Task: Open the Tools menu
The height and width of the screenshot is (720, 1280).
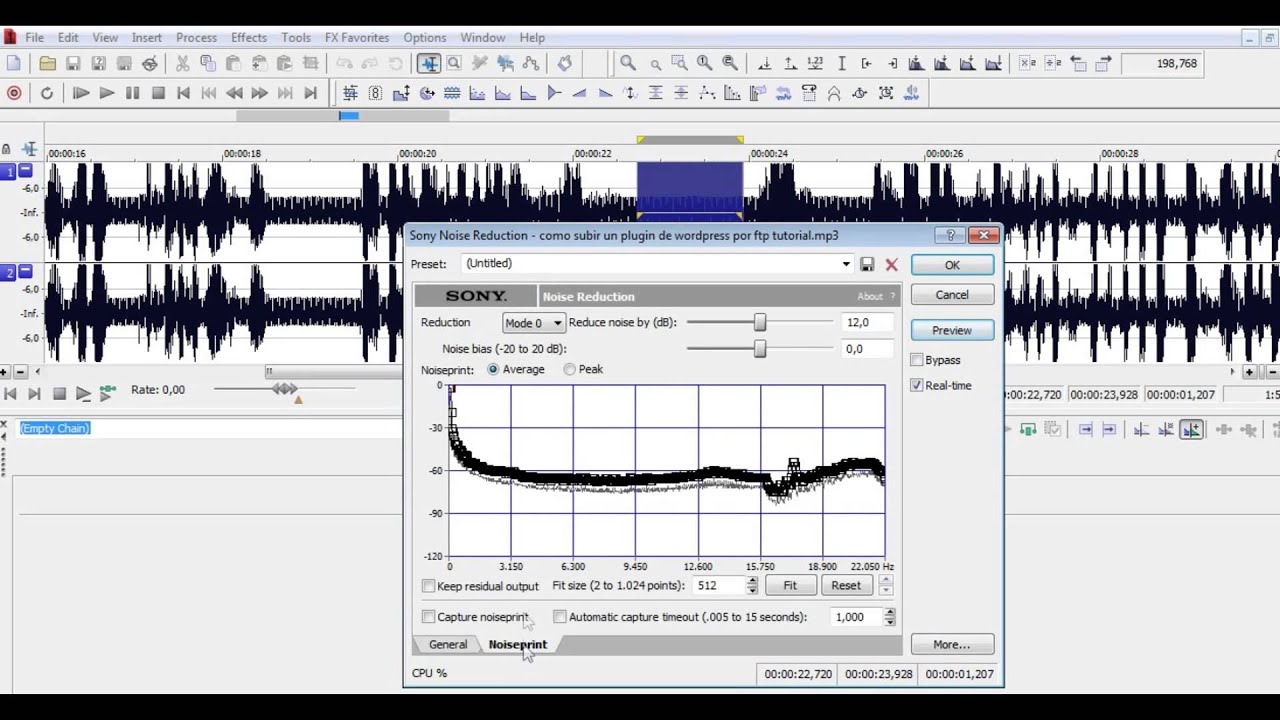Action: (x=296, y=37)
